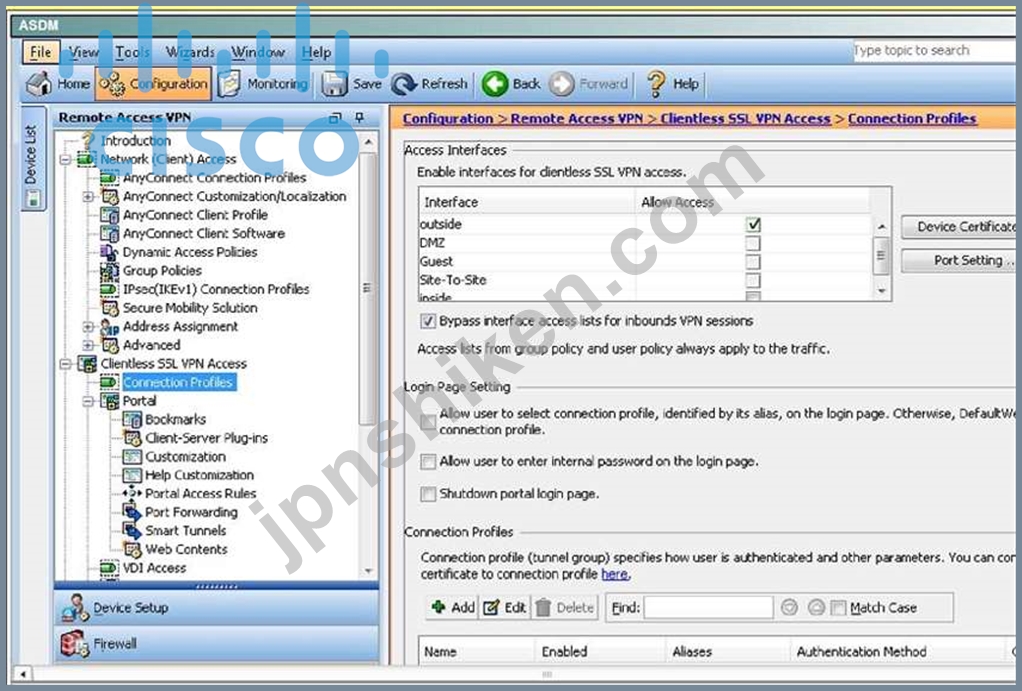Toggle Allow Access for outside interface
The height and width of the screenshot is (691, 1022).
click(x=753, y=224)
